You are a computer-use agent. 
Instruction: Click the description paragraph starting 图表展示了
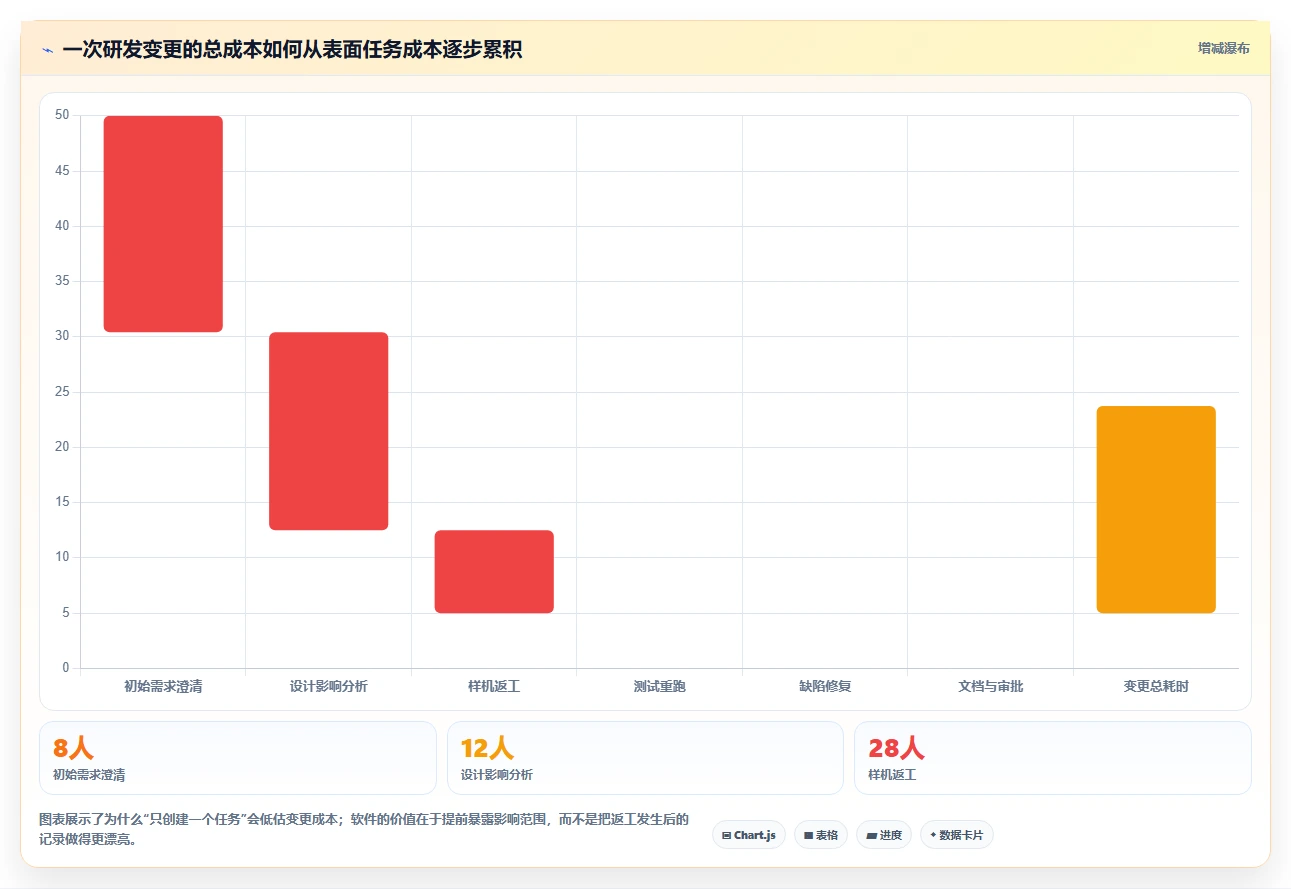point(364,829)
